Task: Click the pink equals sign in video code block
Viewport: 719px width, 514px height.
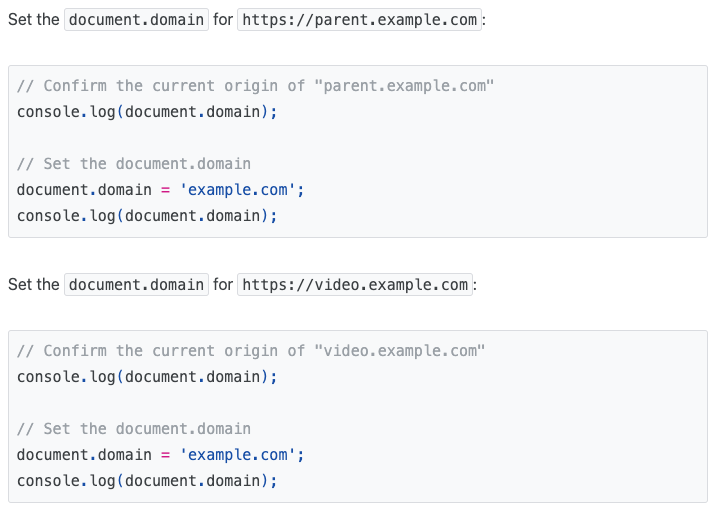Action: 166,455
